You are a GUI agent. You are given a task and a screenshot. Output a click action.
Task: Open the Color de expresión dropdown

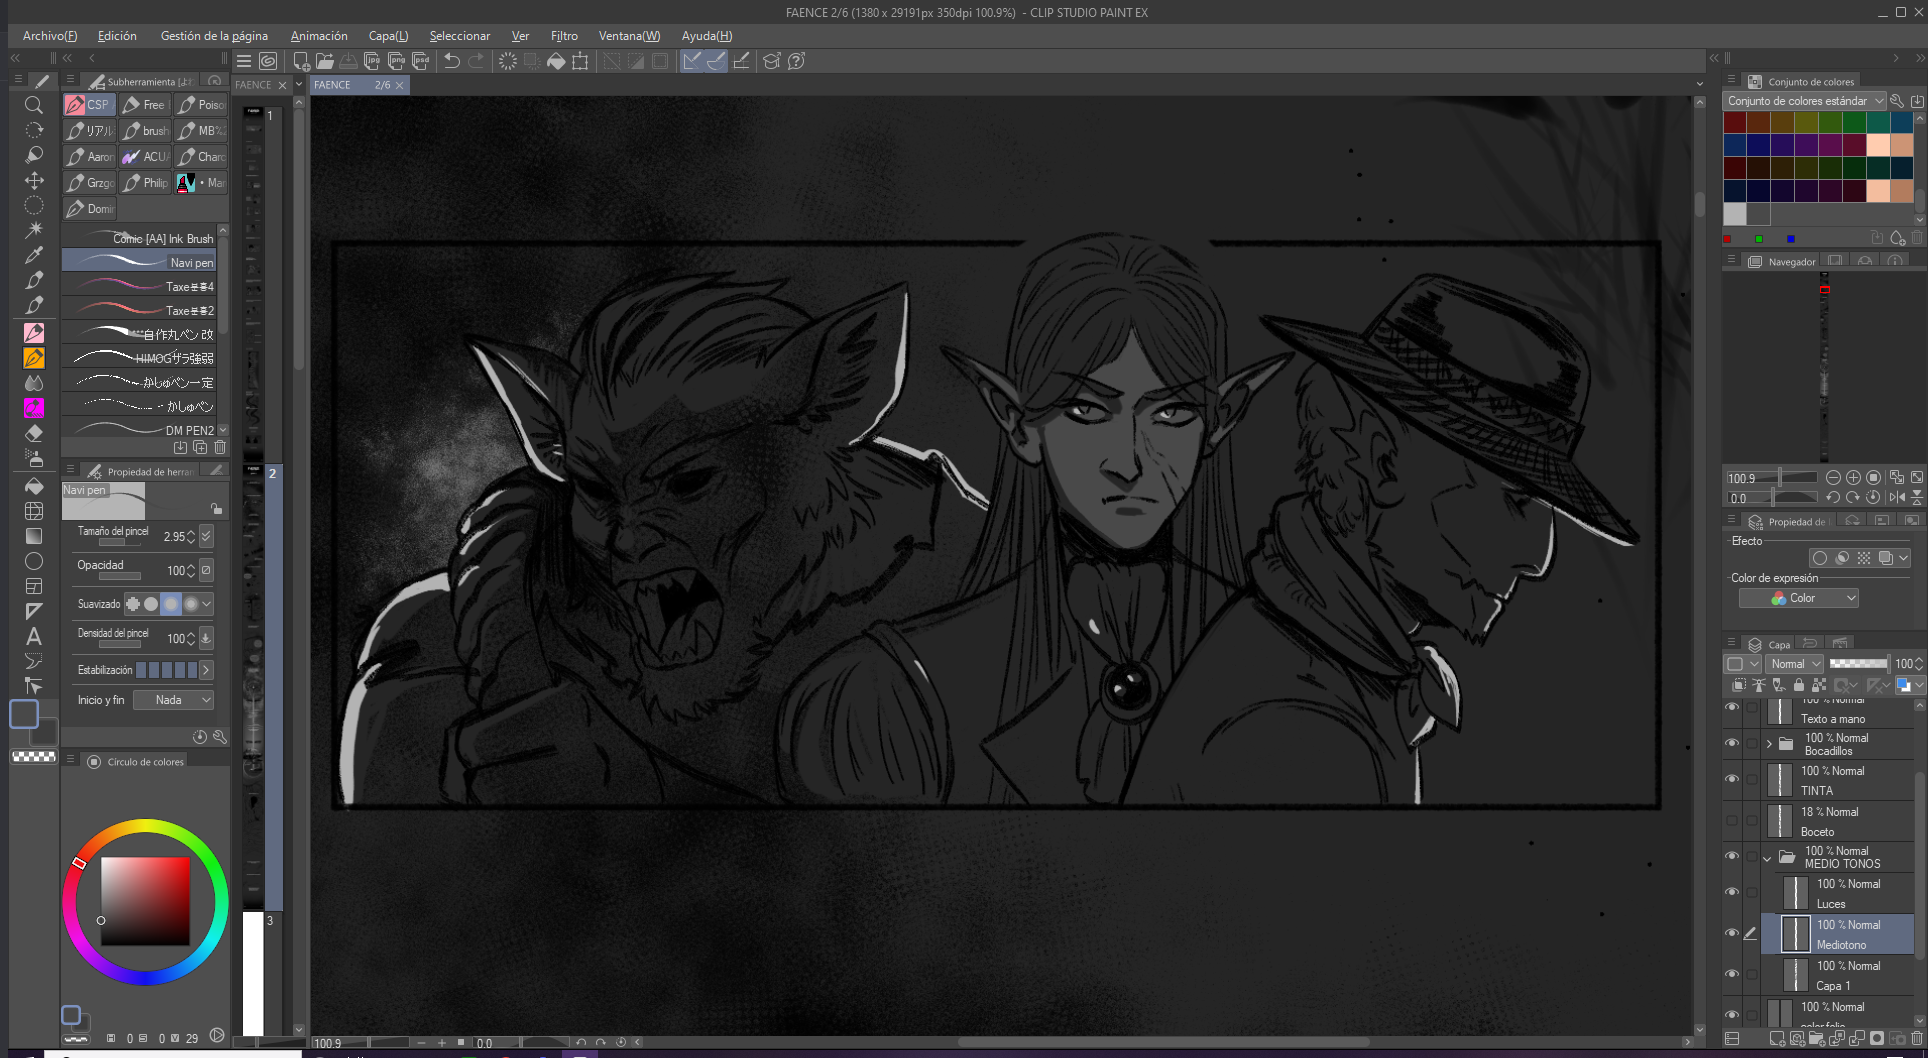coord(1799,598)
